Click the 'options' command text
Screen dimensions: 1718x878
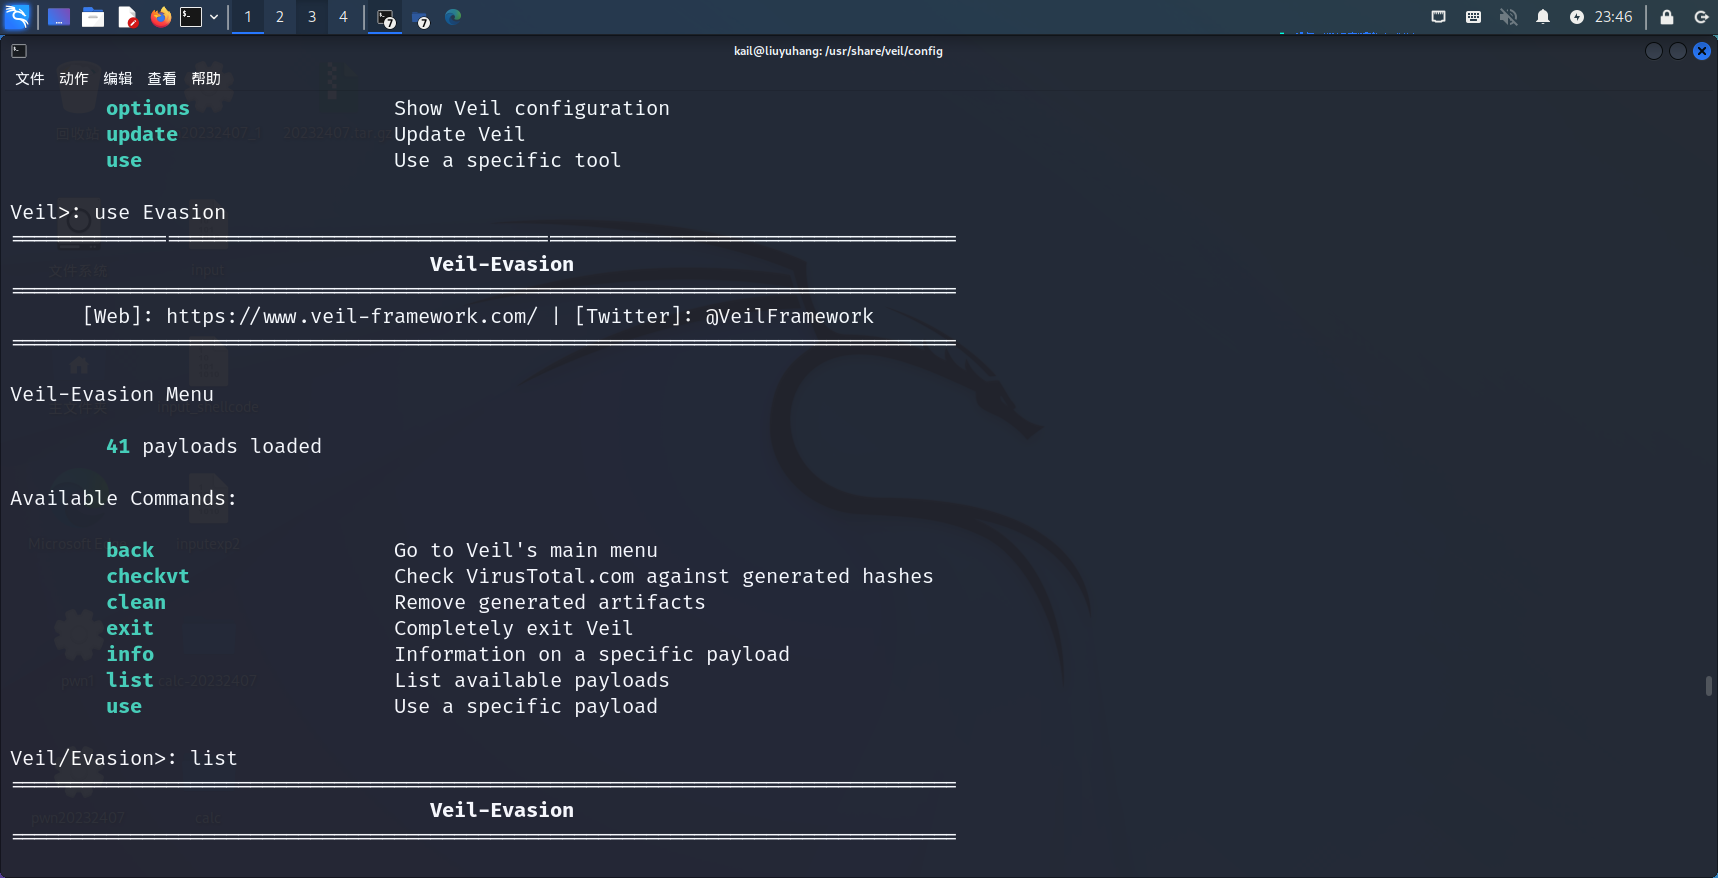pyautogui.click(x=148, y=108)
